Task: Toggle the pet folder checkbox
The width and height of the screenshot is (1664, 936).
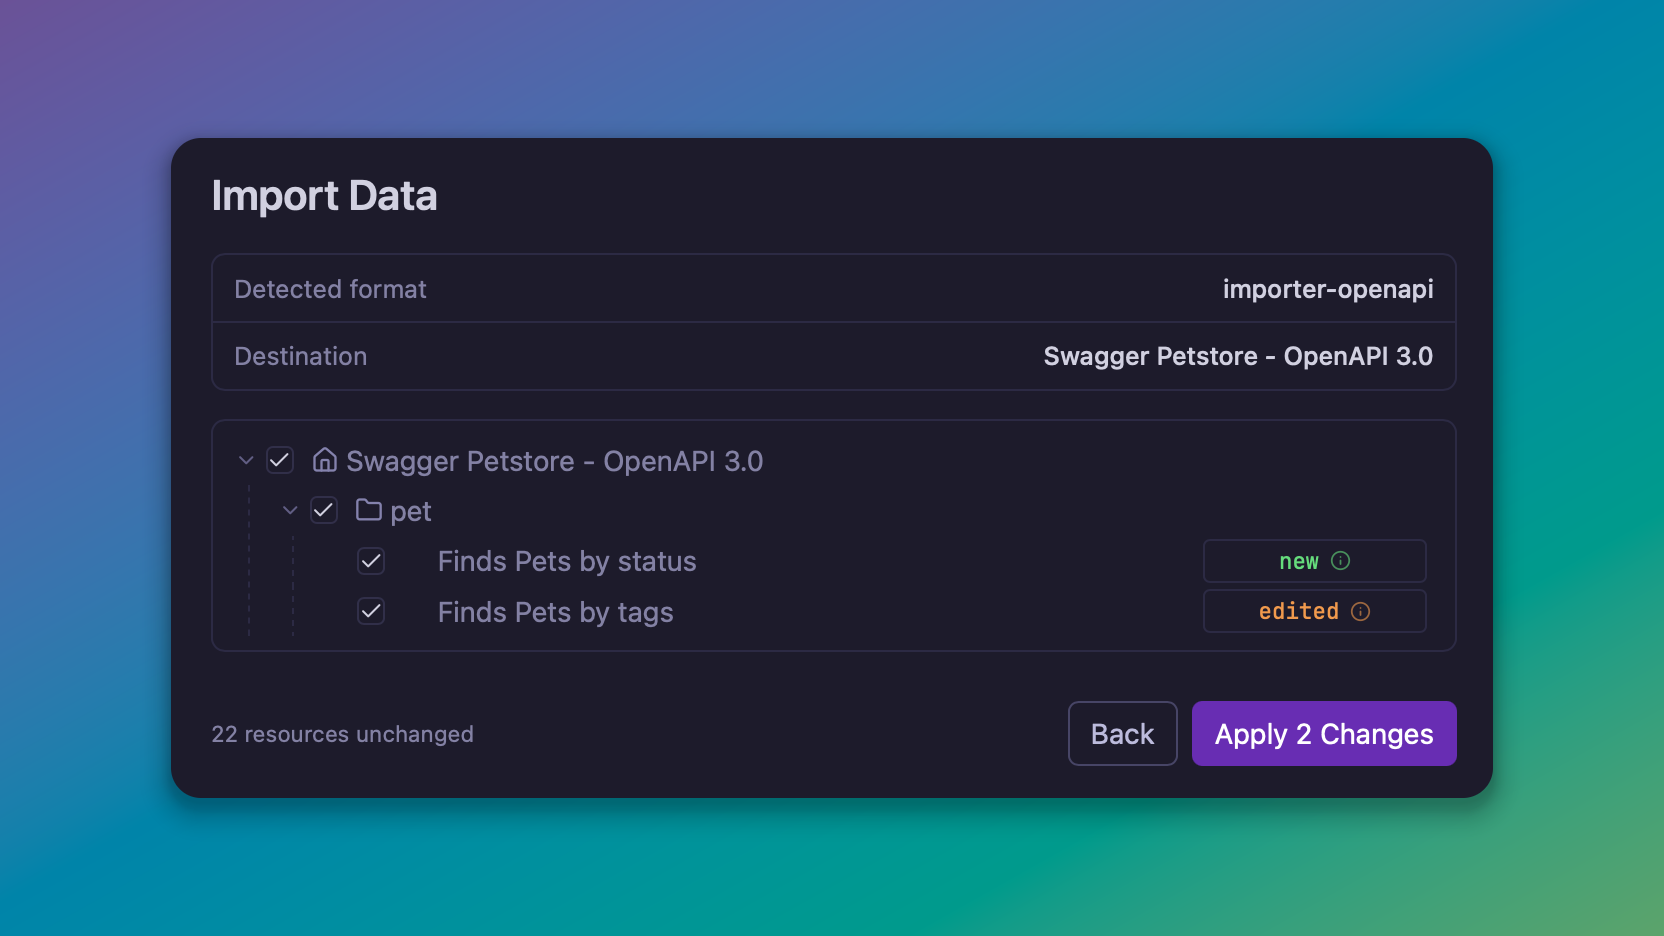Action: (324, 511)
